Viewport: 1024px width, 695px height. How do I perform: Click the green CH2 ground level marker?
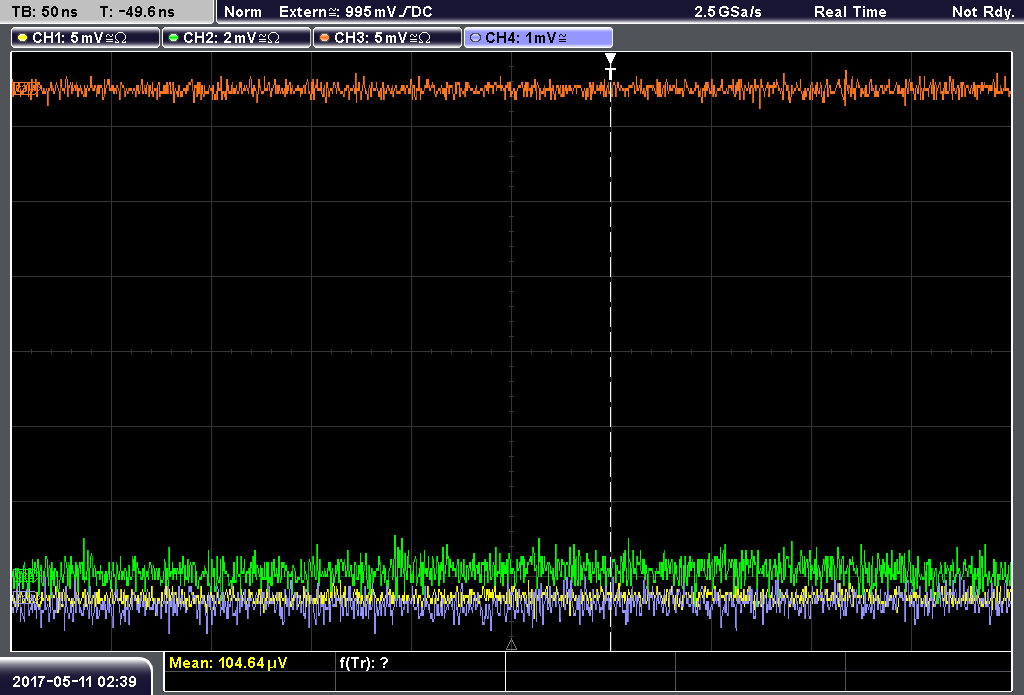[24, 575]
